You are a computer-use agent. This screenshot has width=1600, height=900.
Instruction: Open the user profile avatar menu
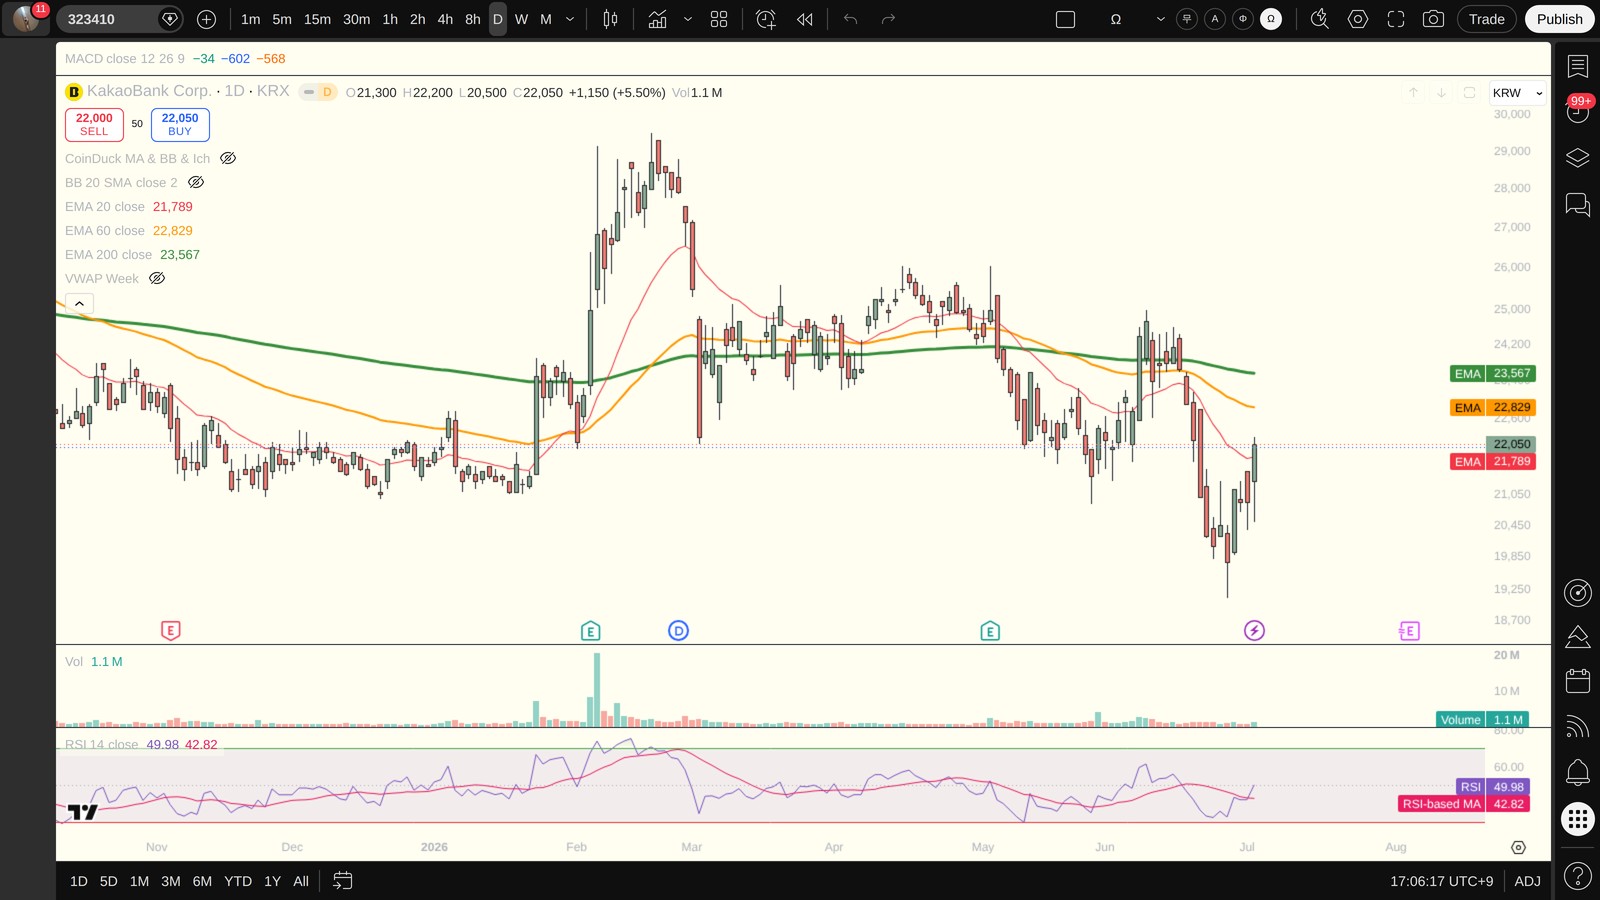click(x=26, y=19)
